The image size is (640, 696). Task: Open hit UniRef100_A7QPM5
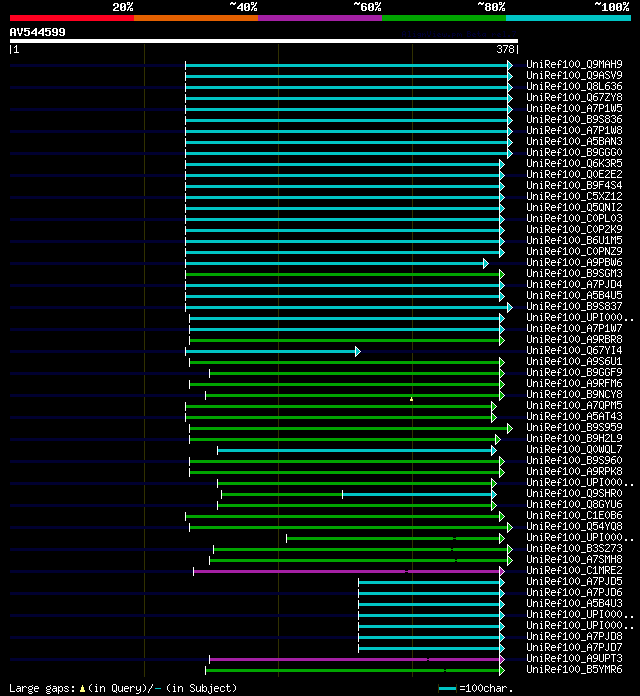pyautogui.click(x=574, y=405)
